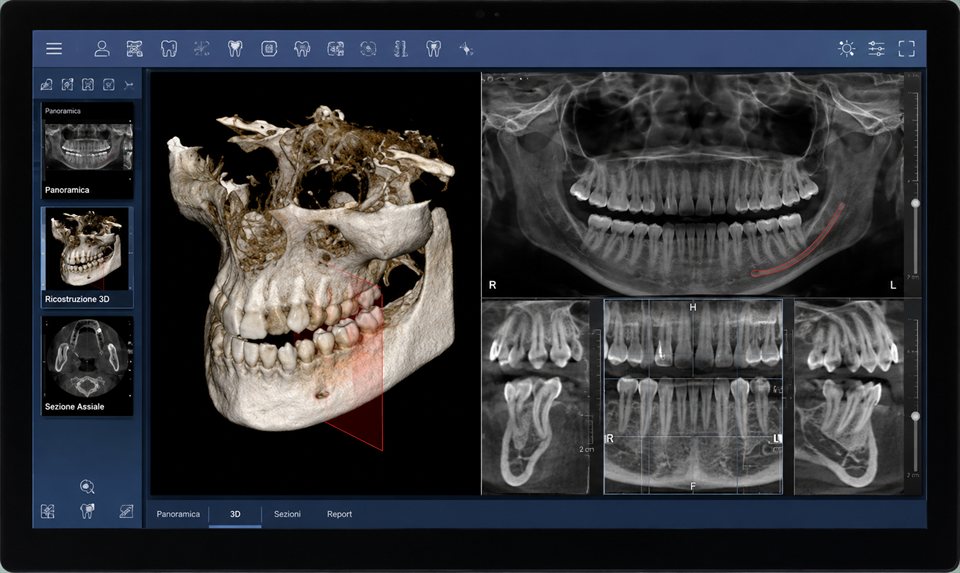Click the center section view labeled H
This screenshot has width=960, height=573.
click(693, 397)
